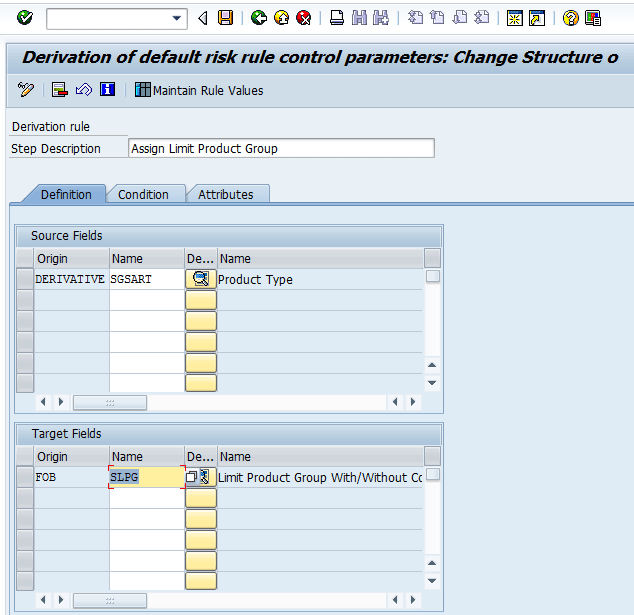Screen dimensions: 634x615
Task: Select the DERIVATIVE row in Source Fields
Action: click(x=25, y=279)
